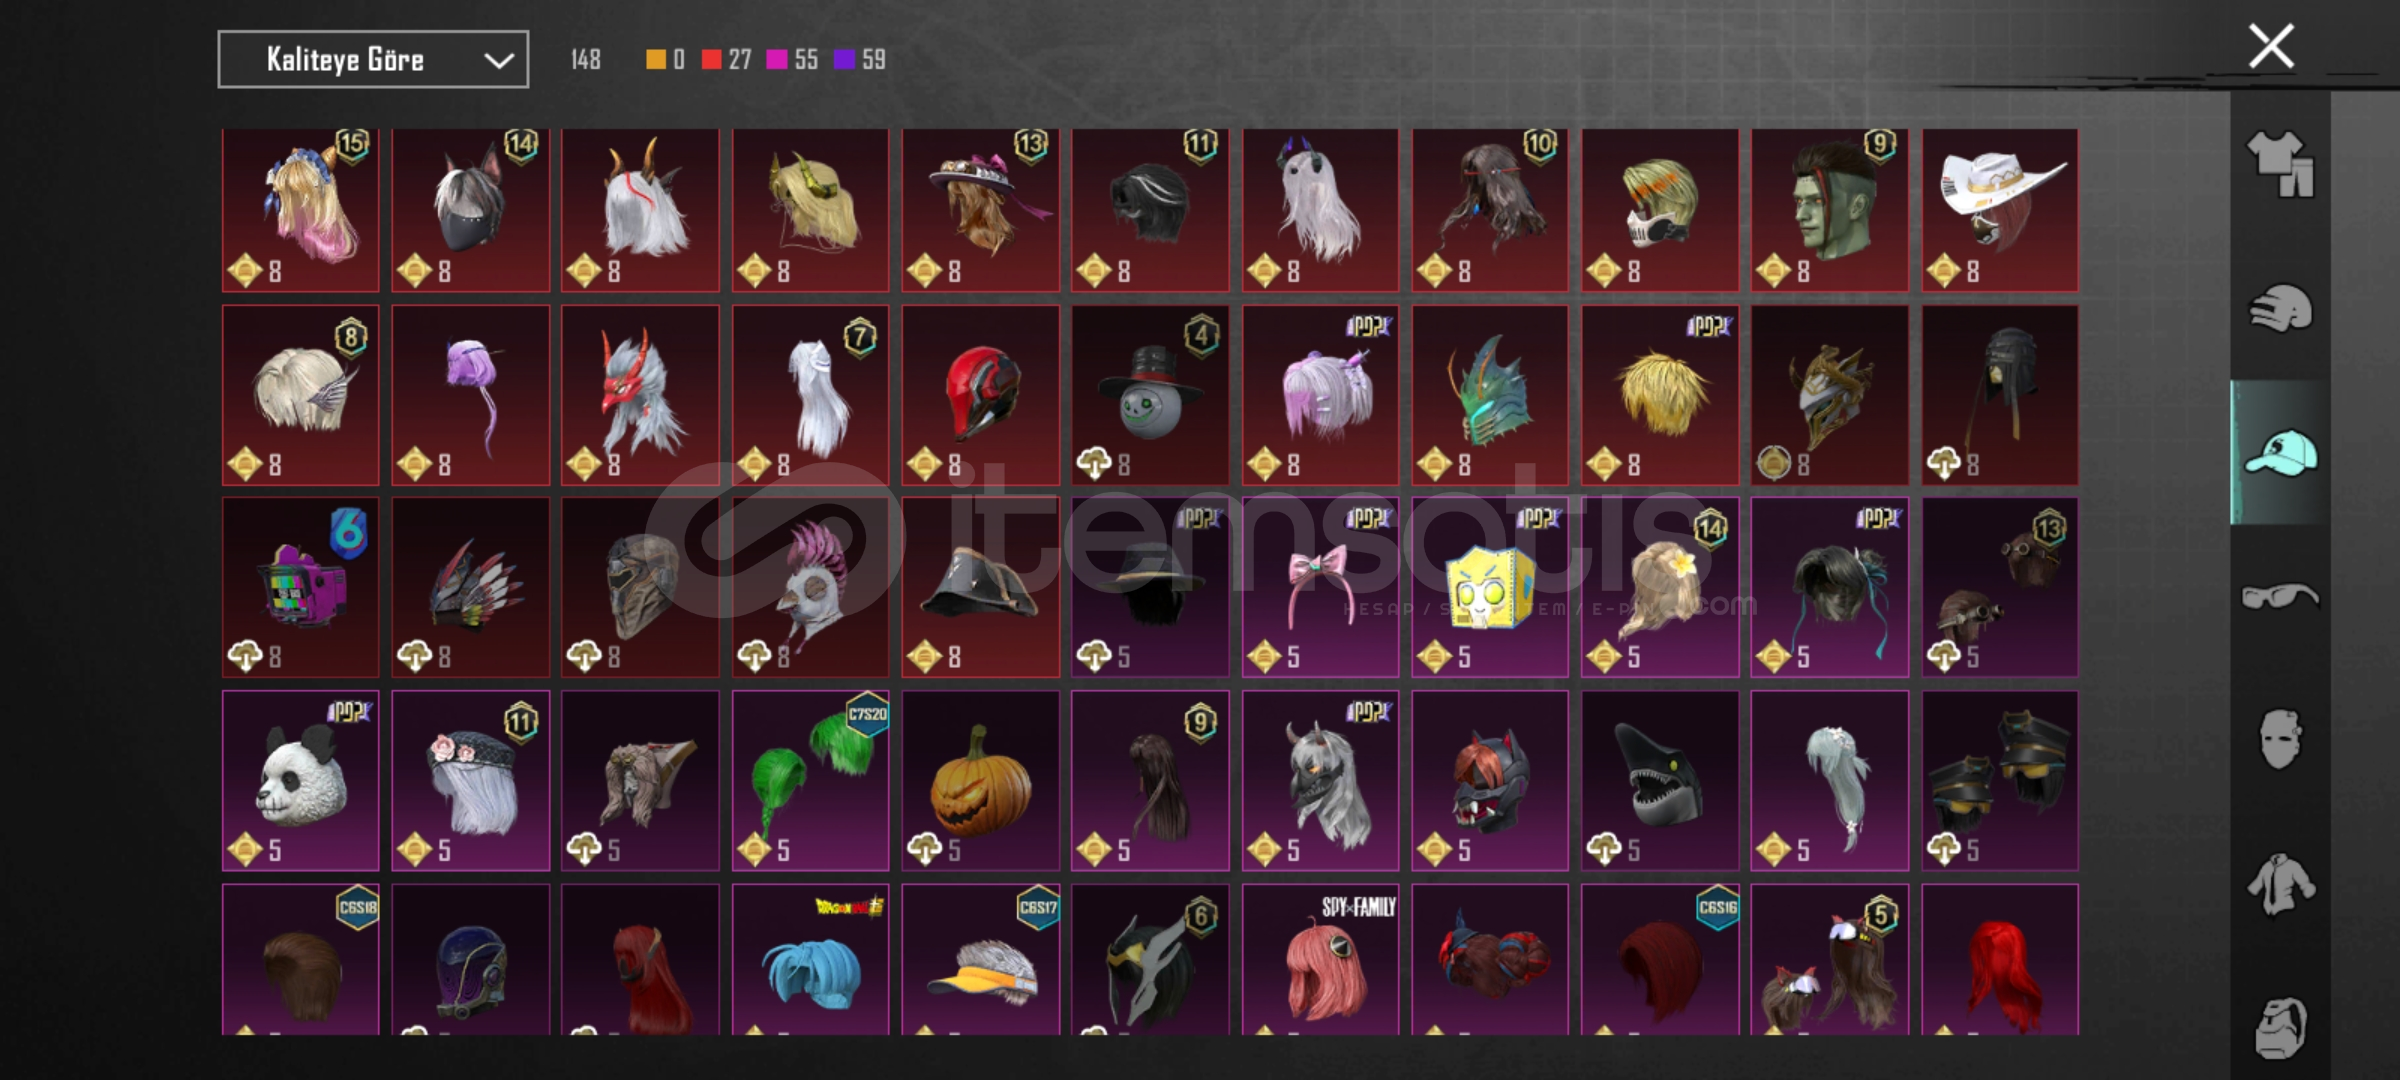This screenshot has width=2400, height=1080.
Task: Filter by purple quality count 59
Action: click(x=860, y=60)
